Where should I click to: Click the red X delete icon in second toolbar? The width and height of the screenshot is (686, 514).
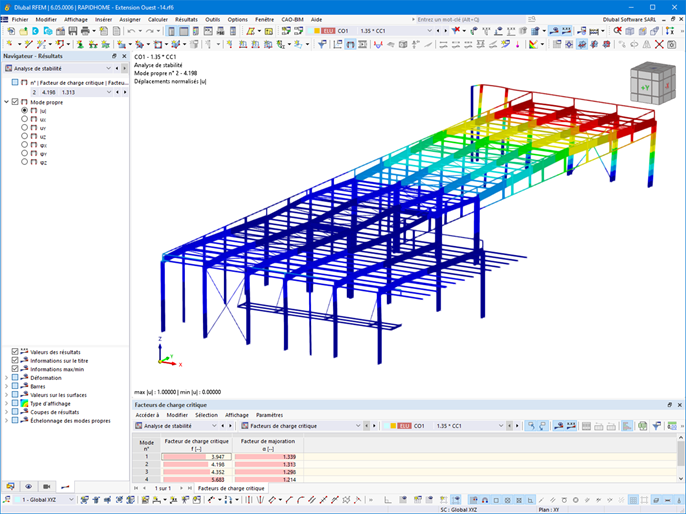[x=659, y=44]
